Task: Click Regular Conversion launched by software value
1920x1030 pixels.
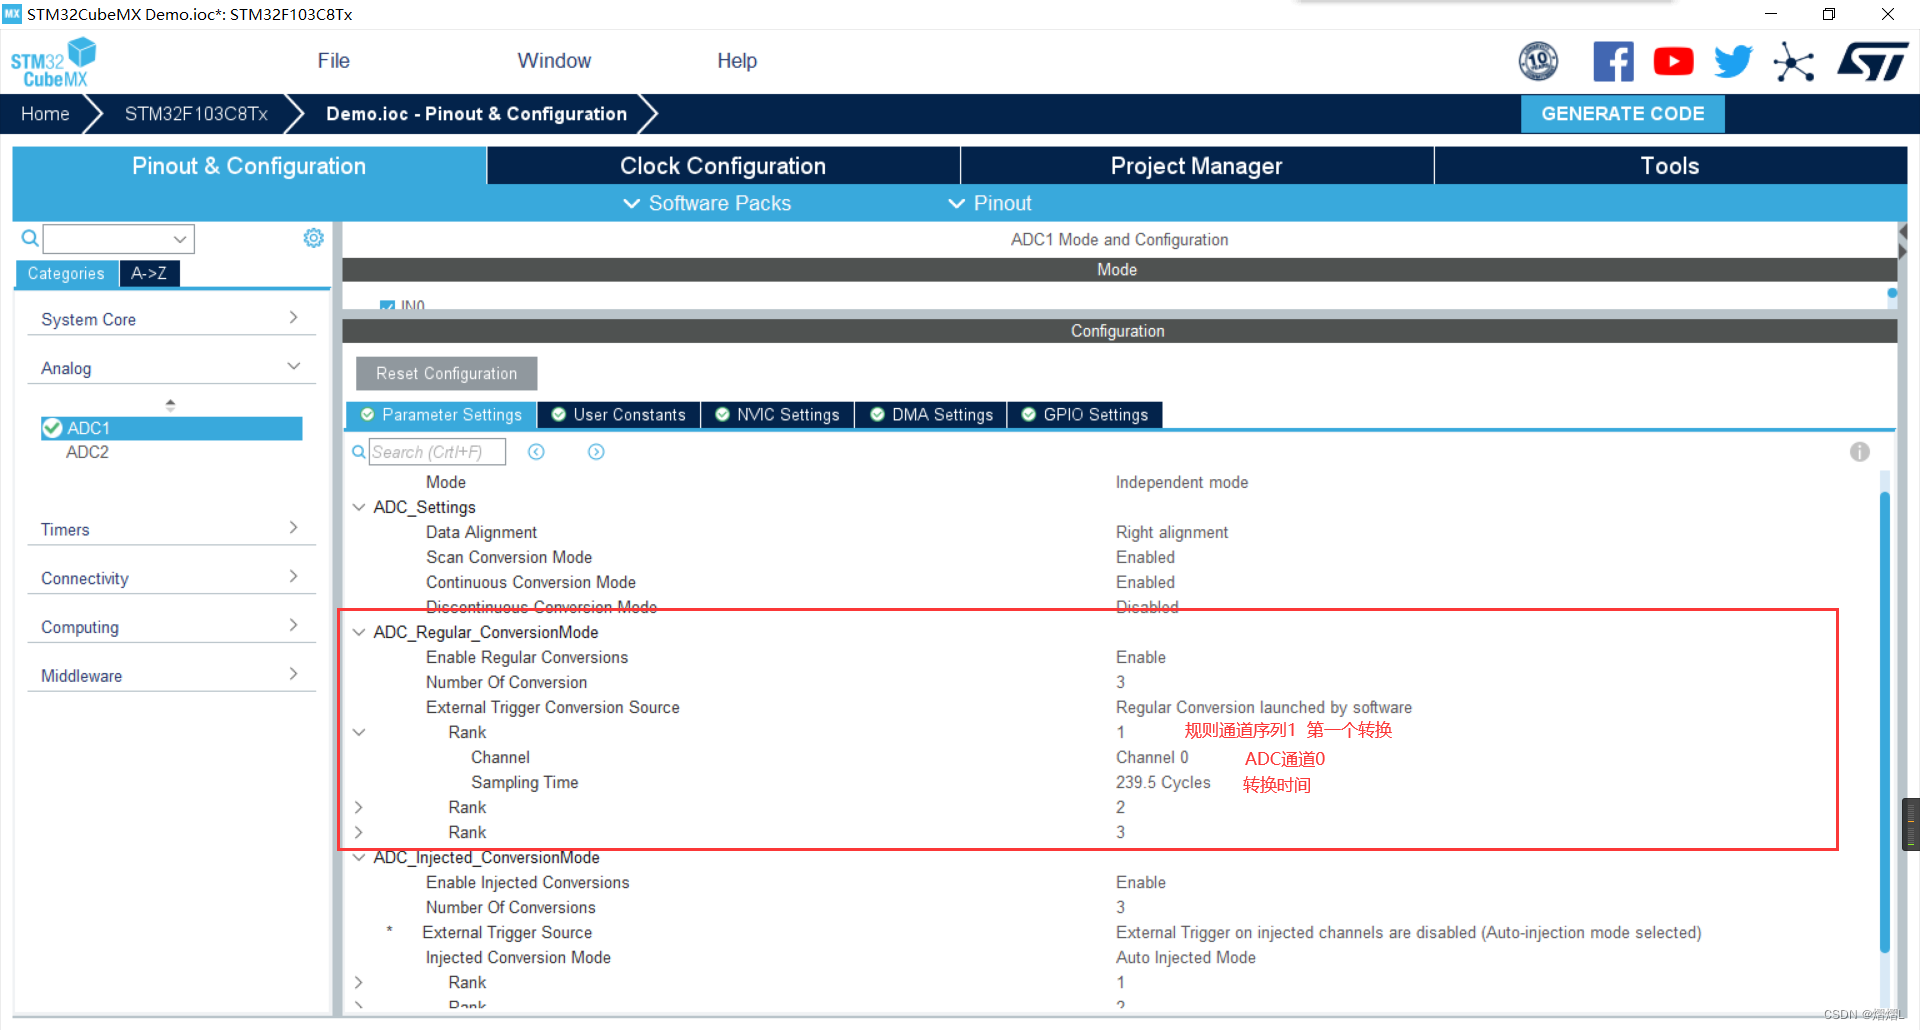Action: [1264, 707]
